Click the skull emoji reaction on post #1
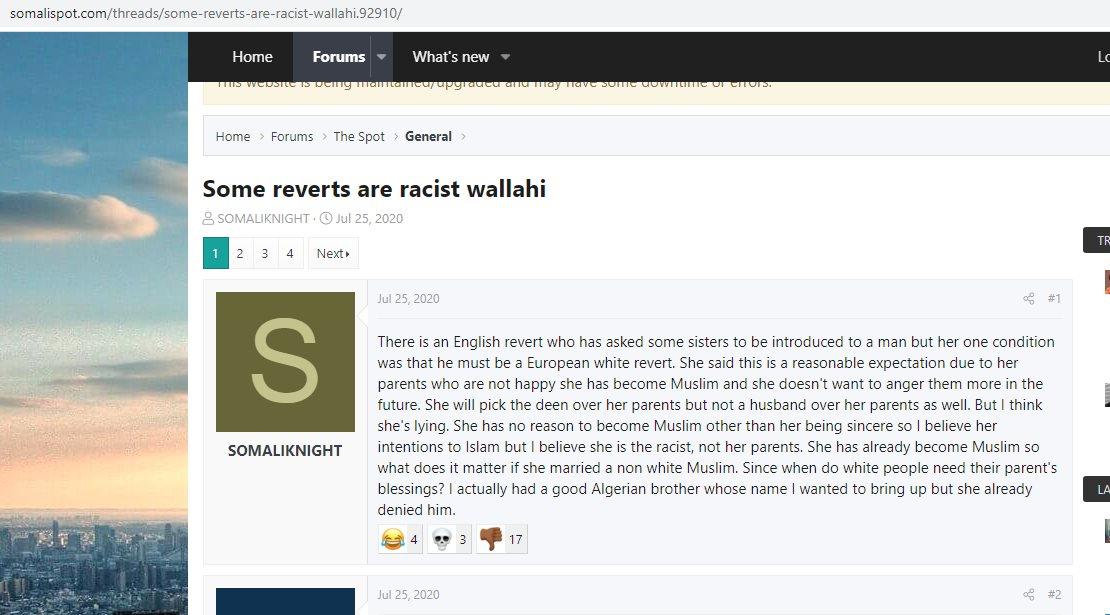This screenshot has height=615, width=1110. click(x=450, y=539)
